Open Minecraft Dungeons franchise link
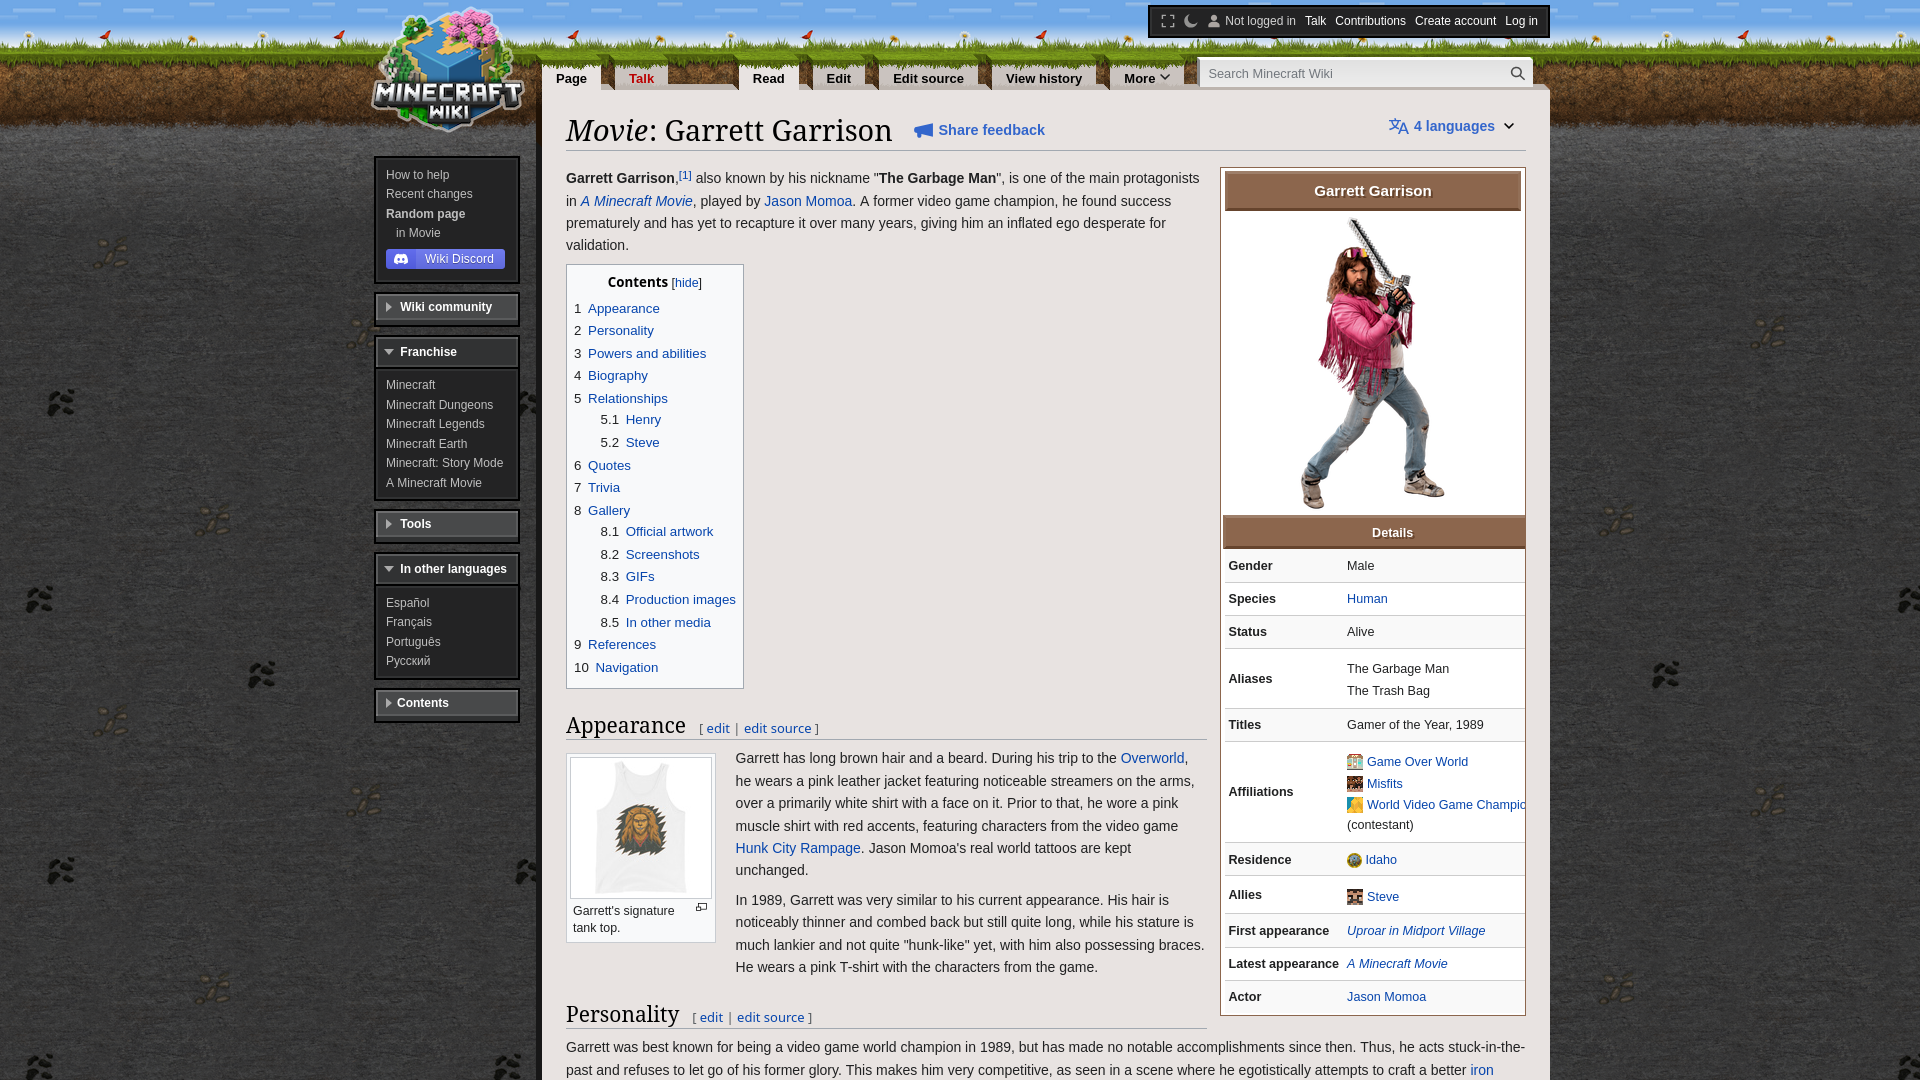Screen dimensions: 1920x1080 tap(439, 405)
